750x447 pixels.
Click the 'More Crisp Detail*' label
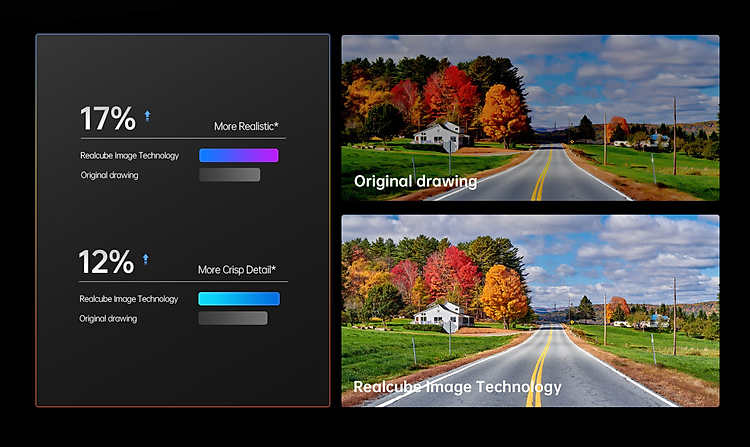pyautogui.click(x=237, y=270)
